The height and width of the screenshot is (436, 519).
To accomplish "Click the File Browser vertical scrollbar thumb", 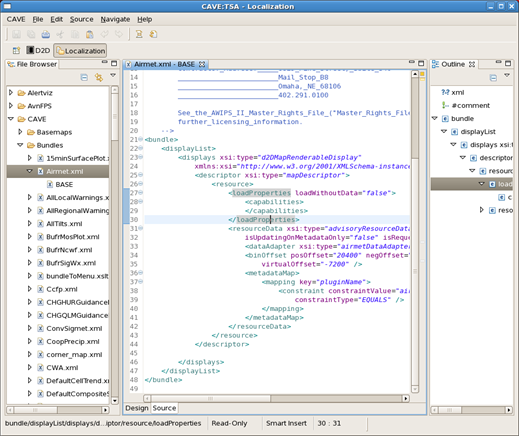I will coord(115,116).
